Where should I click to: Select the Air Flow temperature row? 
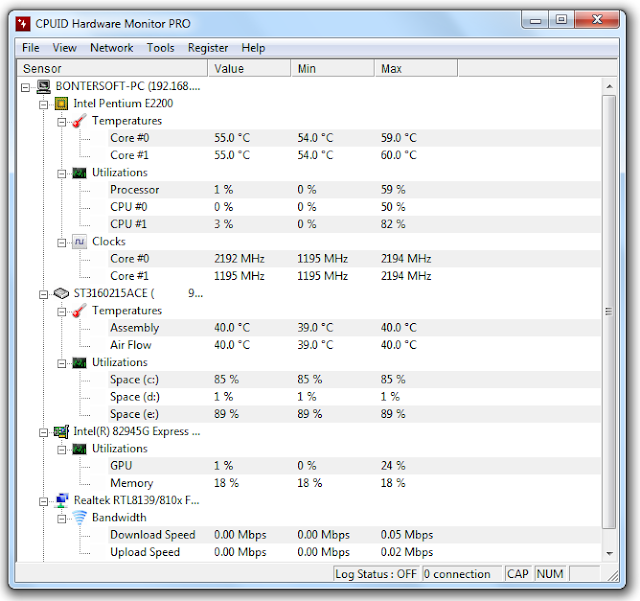[354, 345]
